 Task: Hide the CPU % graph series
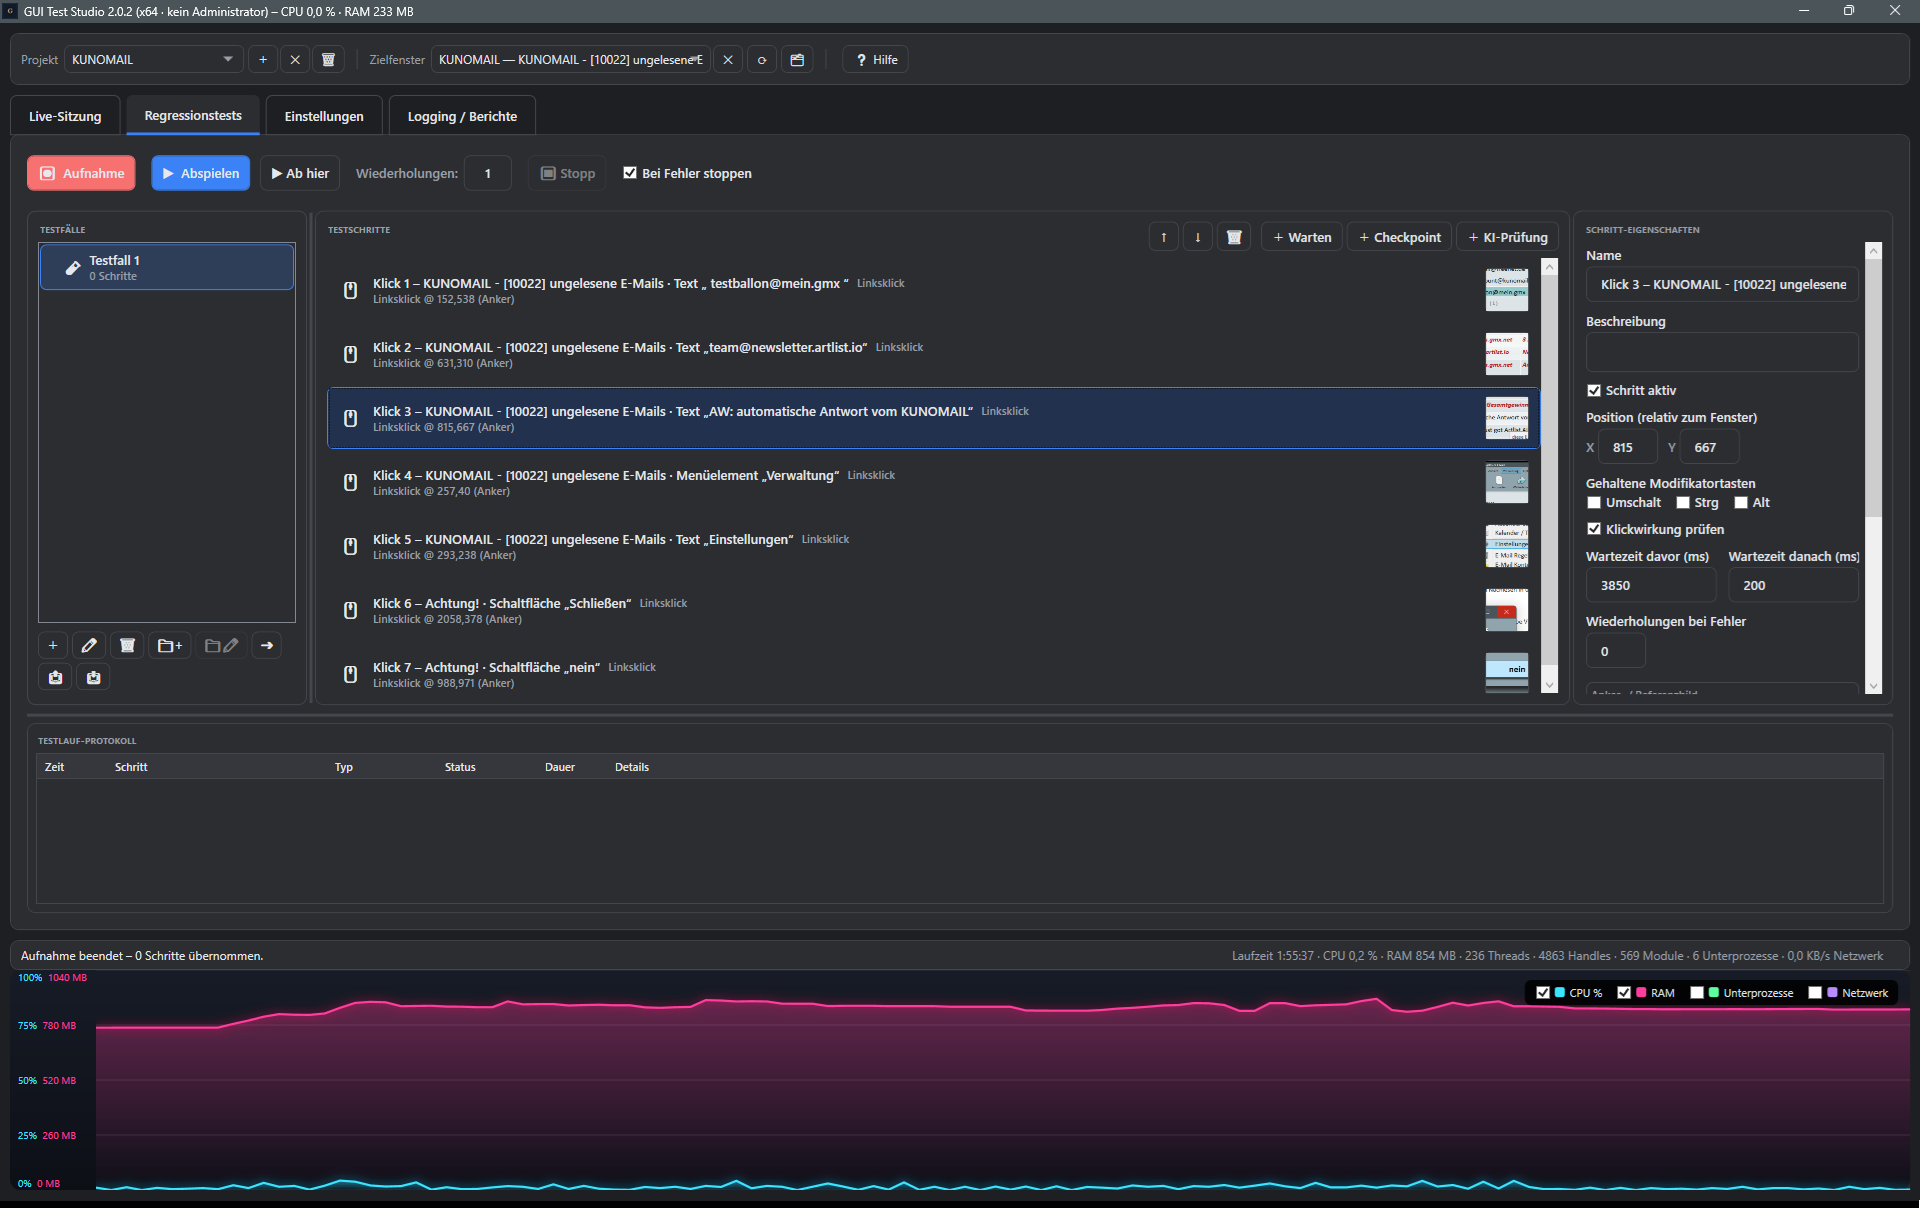point(1543,993)
